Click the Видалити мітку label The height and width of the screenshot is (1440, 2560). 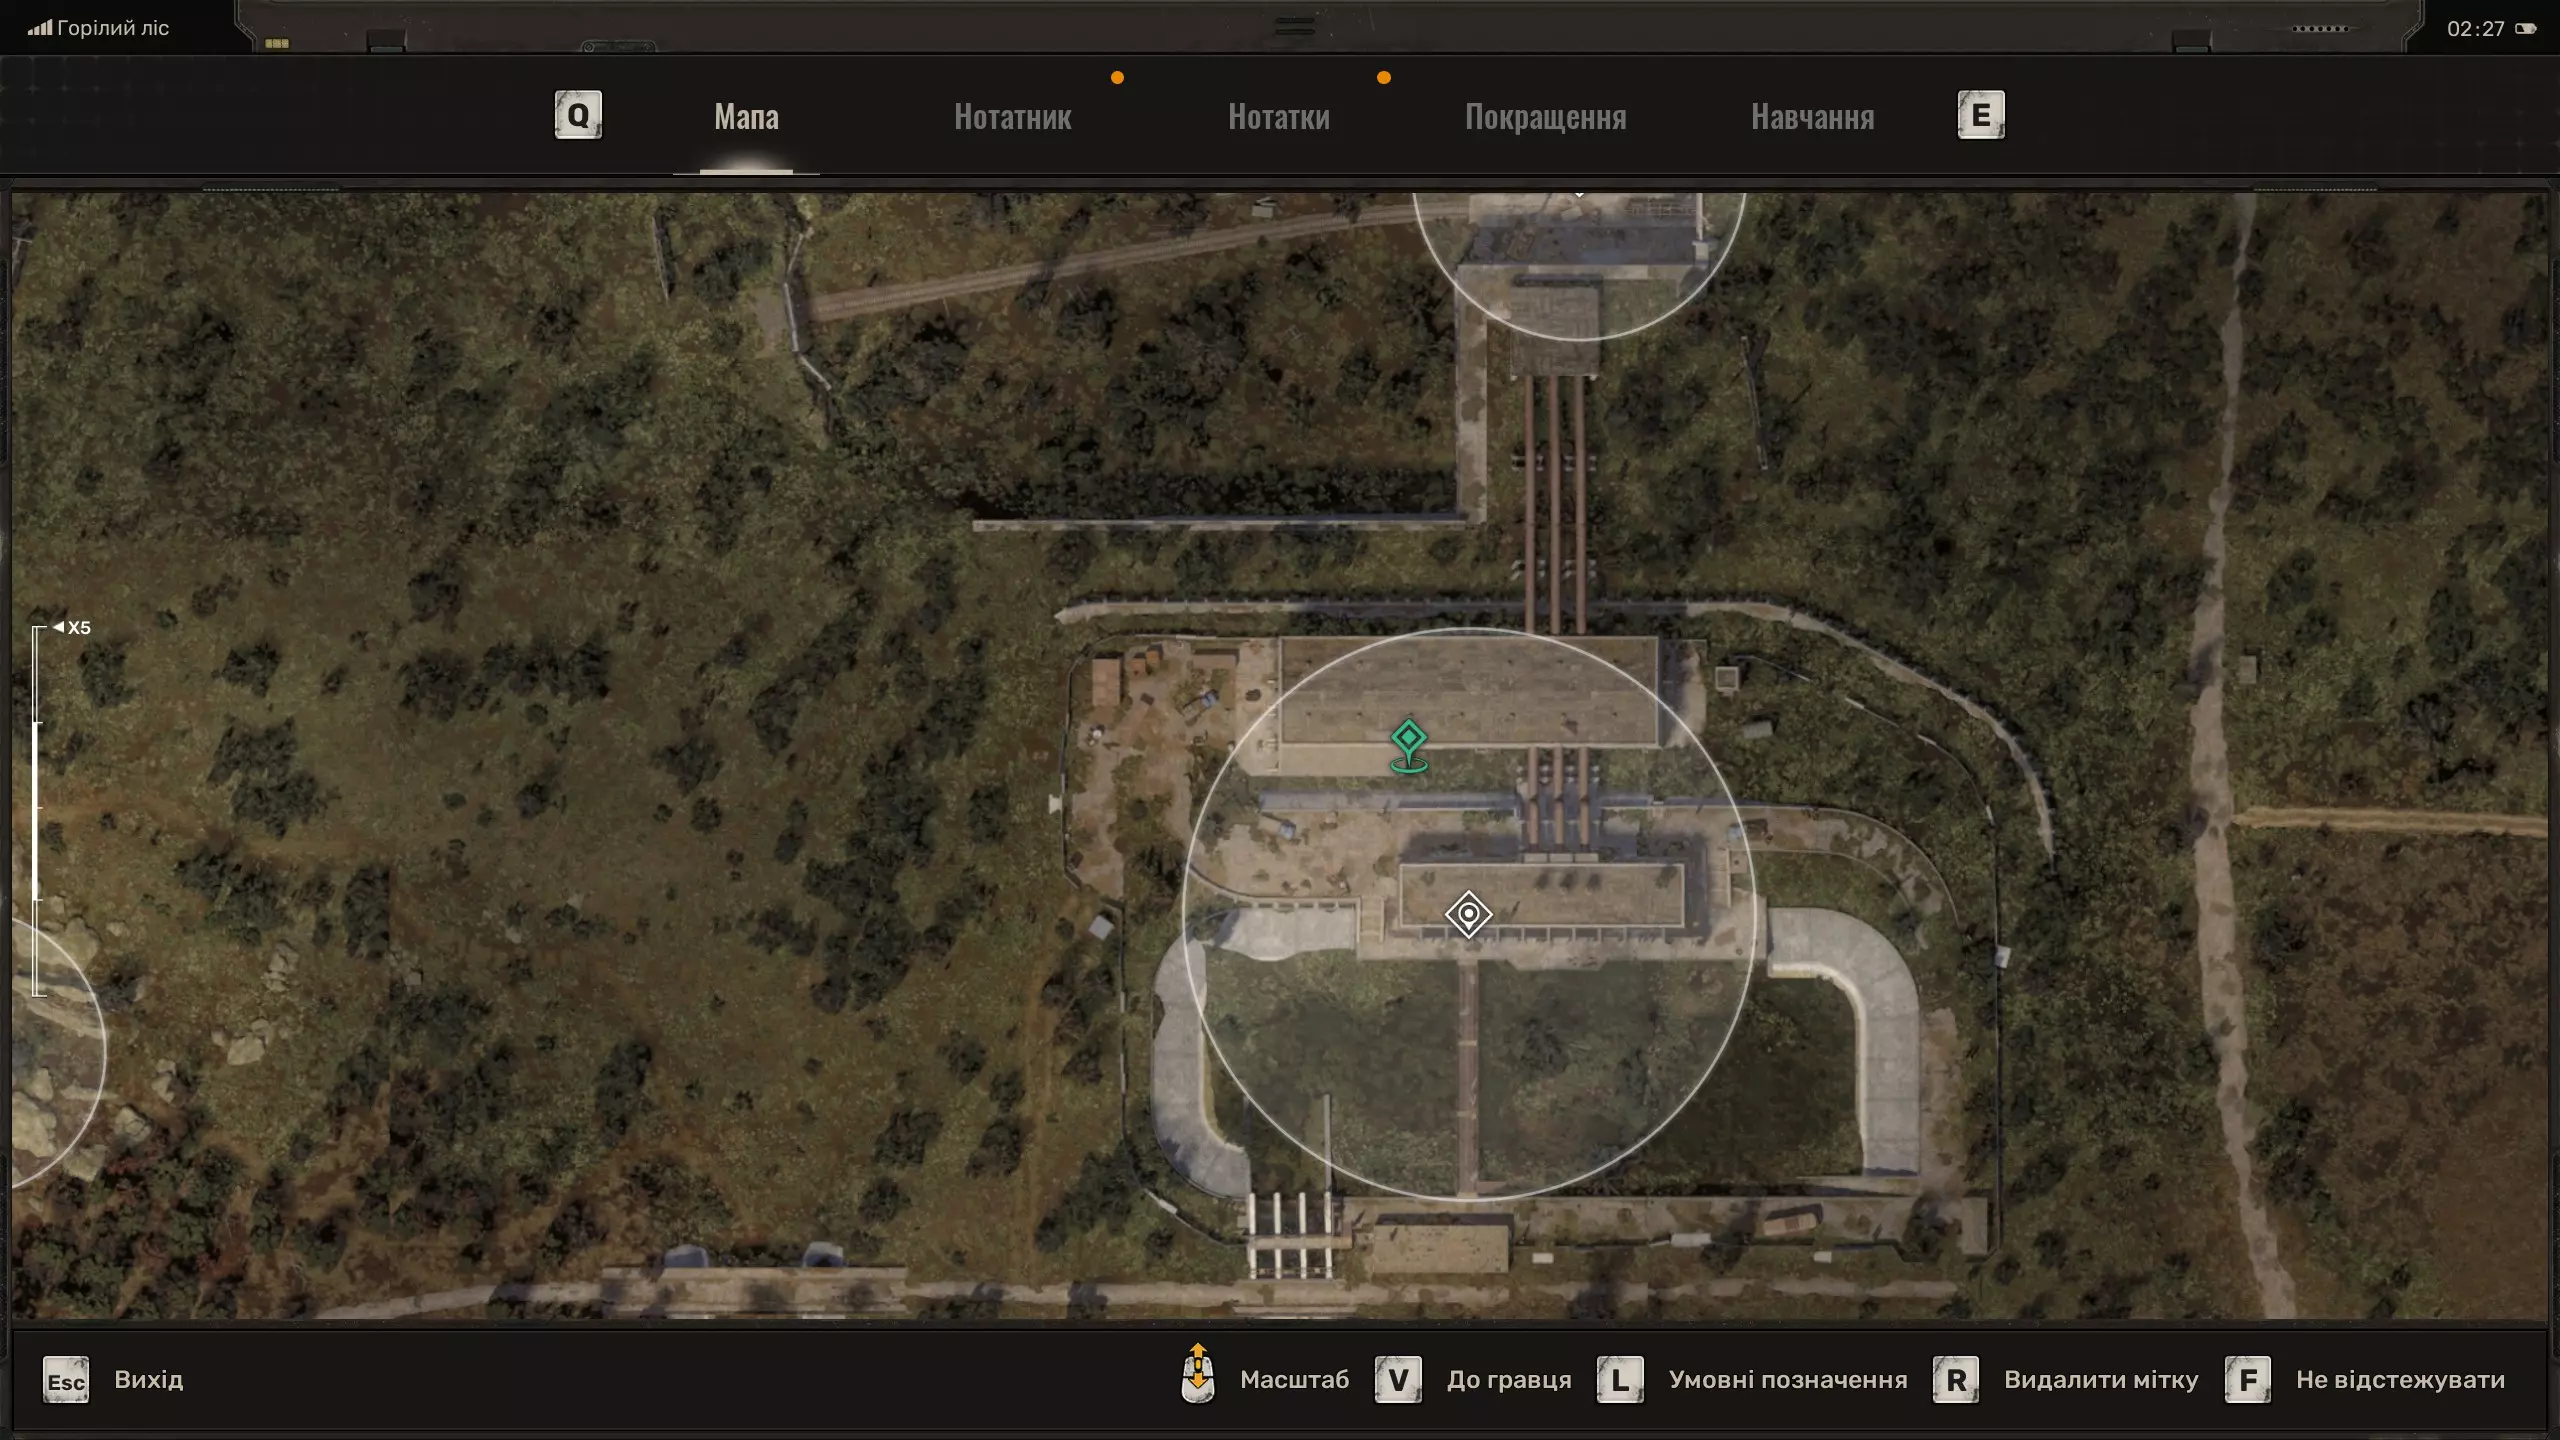pos(2100,1380)
